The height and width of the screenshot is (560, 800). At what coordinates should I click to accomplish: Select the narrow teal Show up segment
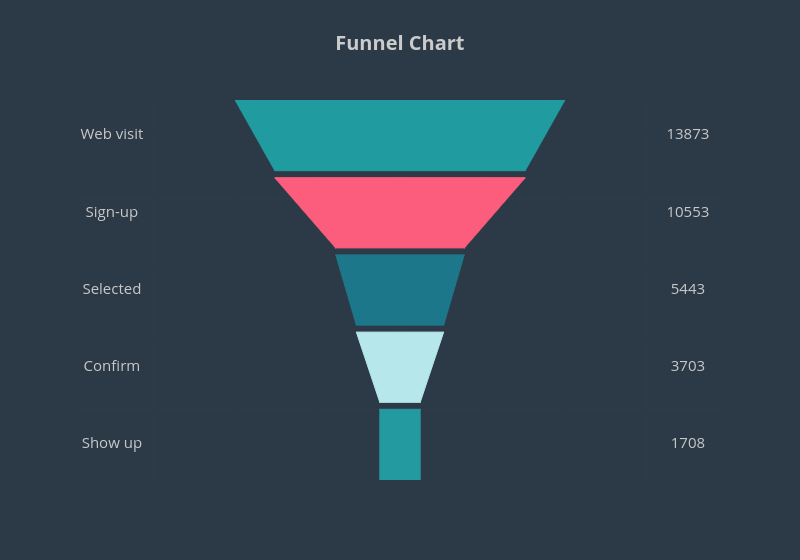click(x=400, y=444)
